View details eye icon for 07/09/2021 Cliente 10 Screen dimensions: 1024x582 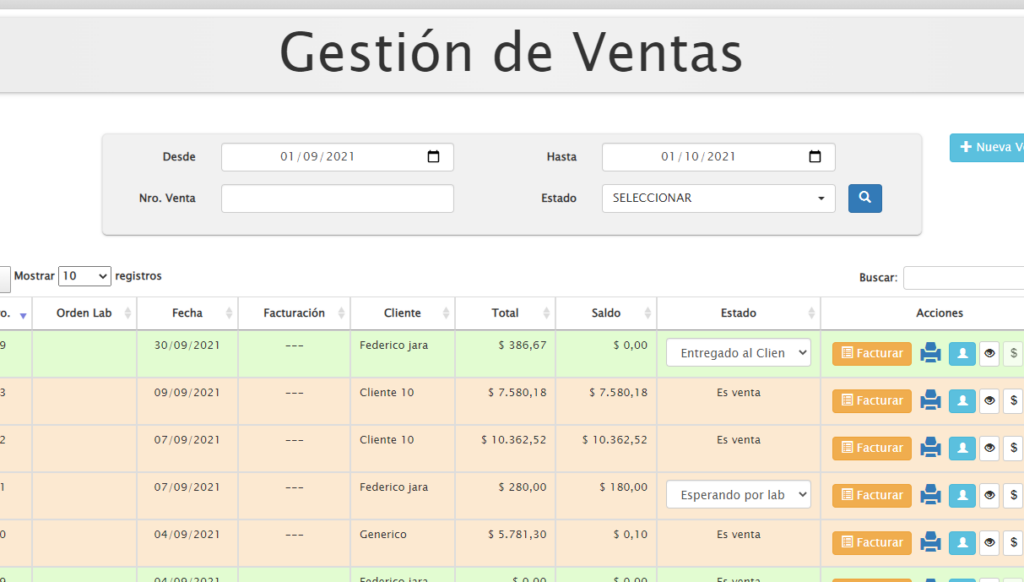(989, 448)
